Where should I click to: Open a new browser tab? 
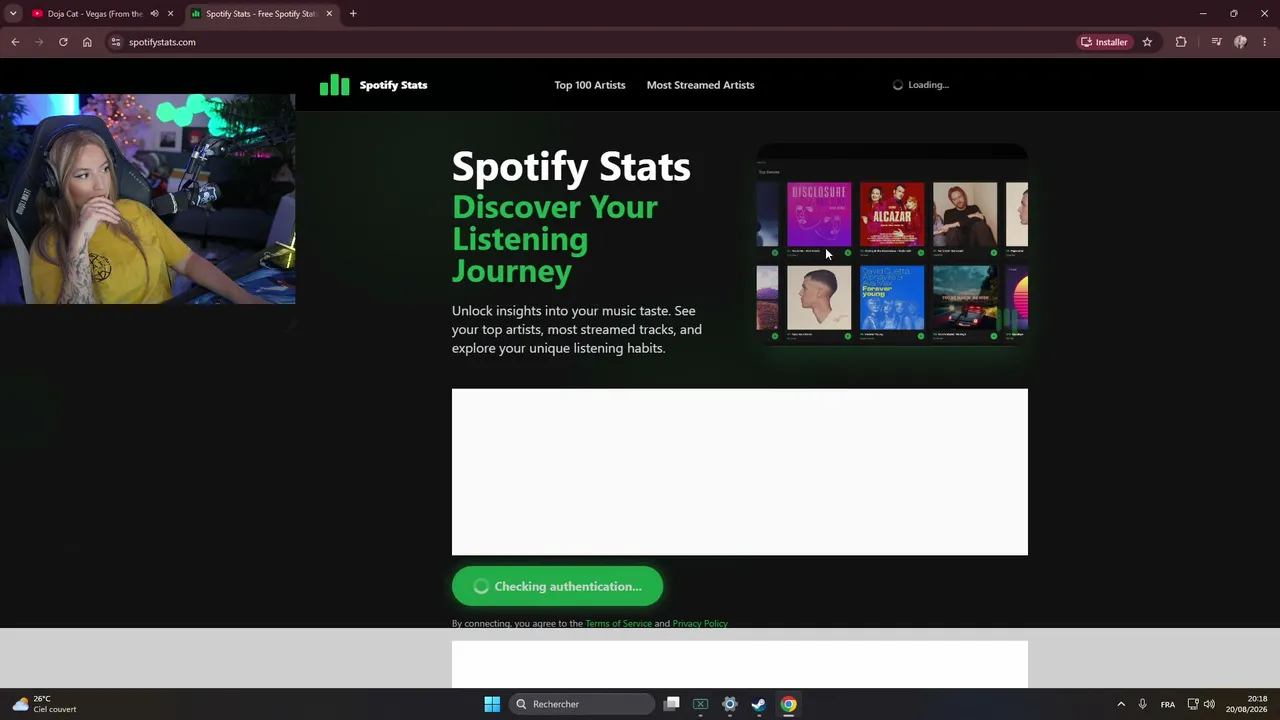click(x=353, y=14)
